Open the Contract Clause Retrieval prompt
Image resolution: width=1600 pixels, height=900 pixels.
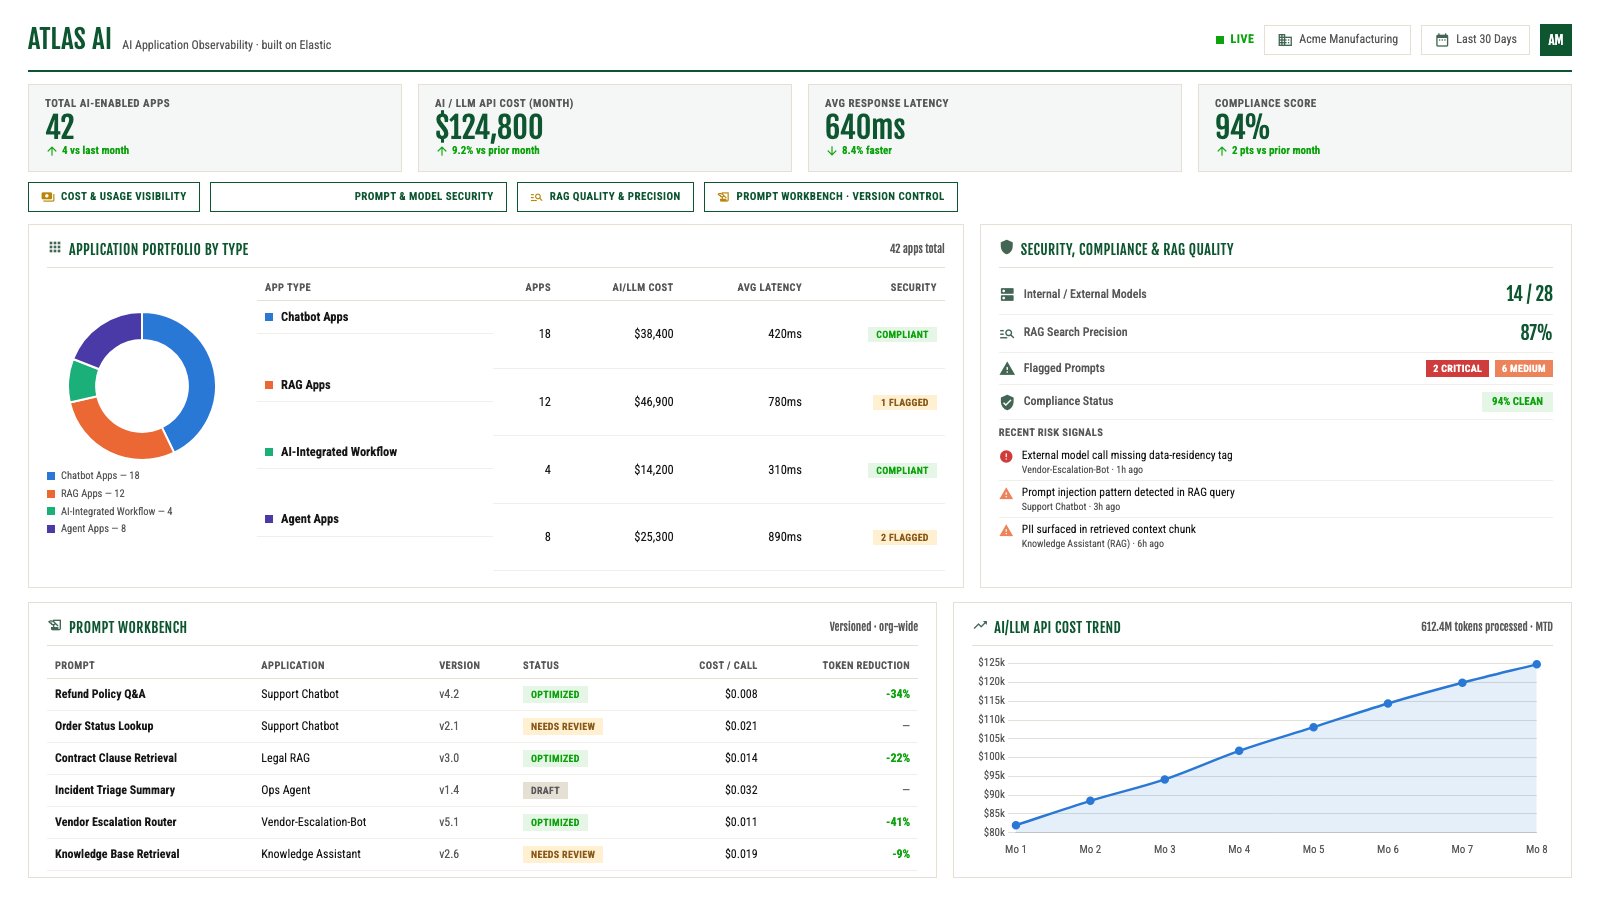pos(116,758)
